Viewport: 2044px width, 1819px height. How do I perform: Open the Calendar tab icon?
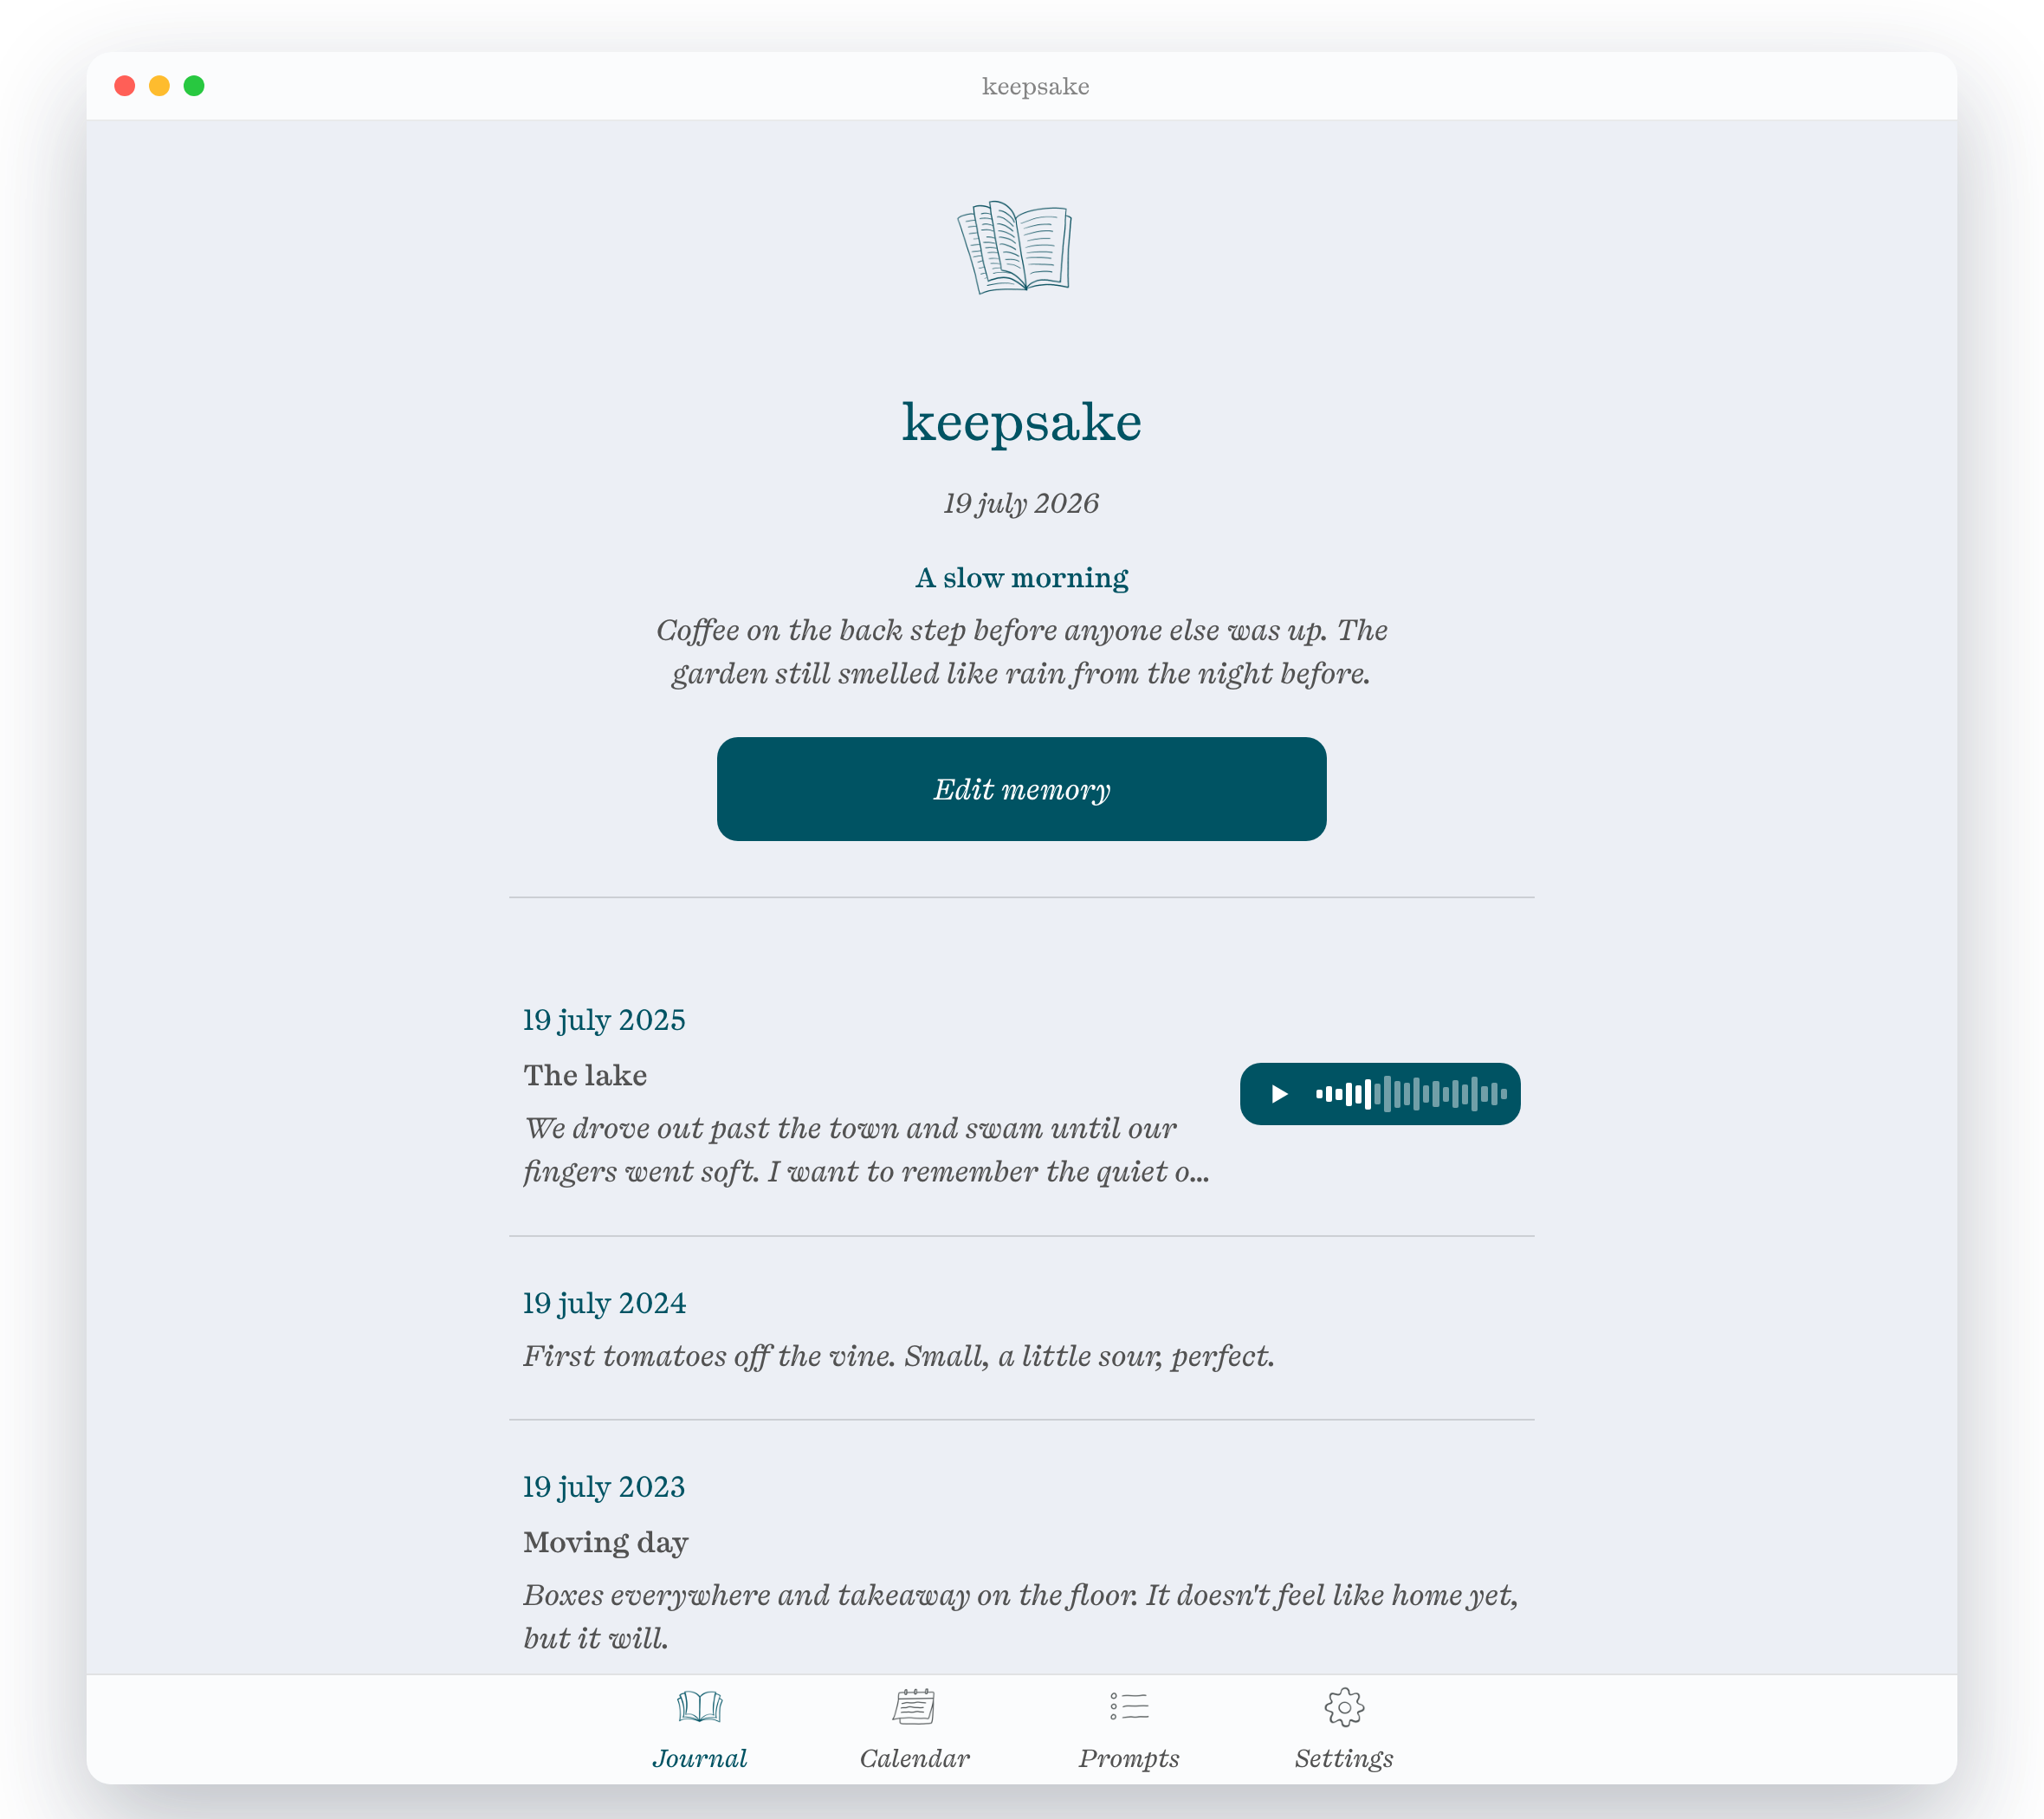(914, 1706)
